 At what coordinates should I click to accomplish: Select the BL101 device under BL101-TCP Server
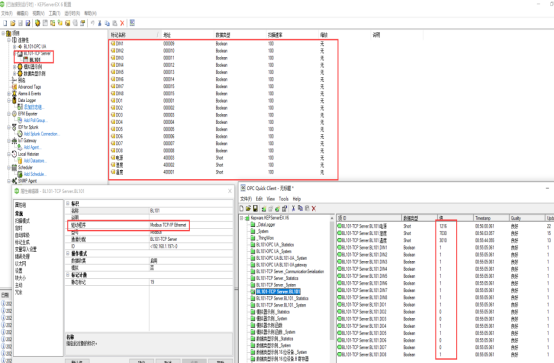point(35,59)
